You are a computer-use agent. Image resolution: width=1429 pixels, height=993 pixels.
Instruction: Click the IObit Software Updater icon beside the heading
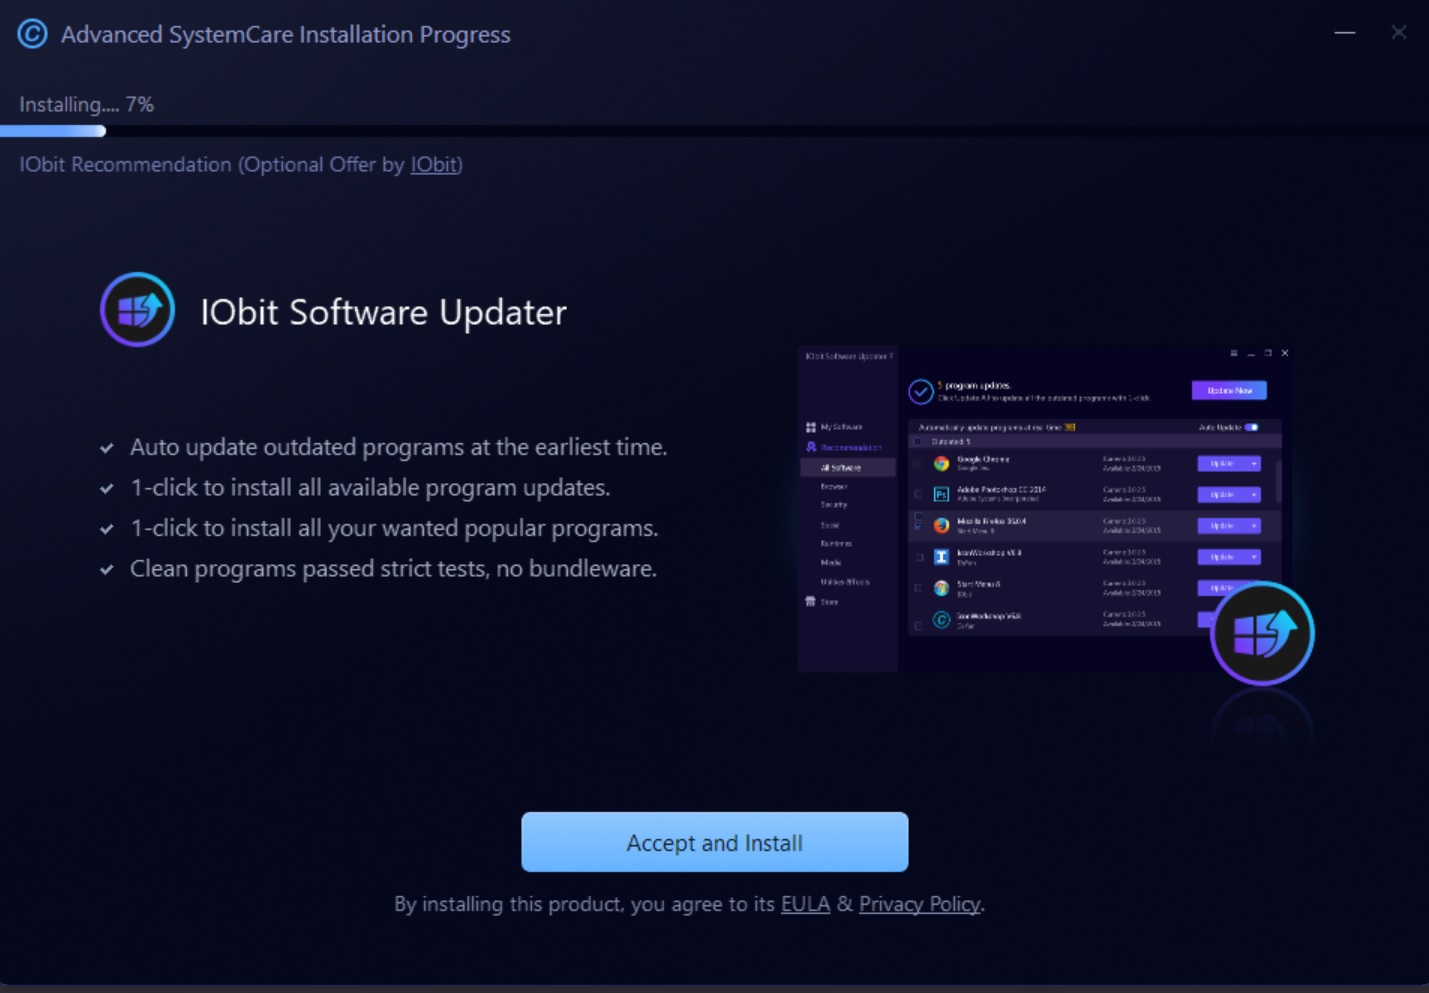pos(138,310)
